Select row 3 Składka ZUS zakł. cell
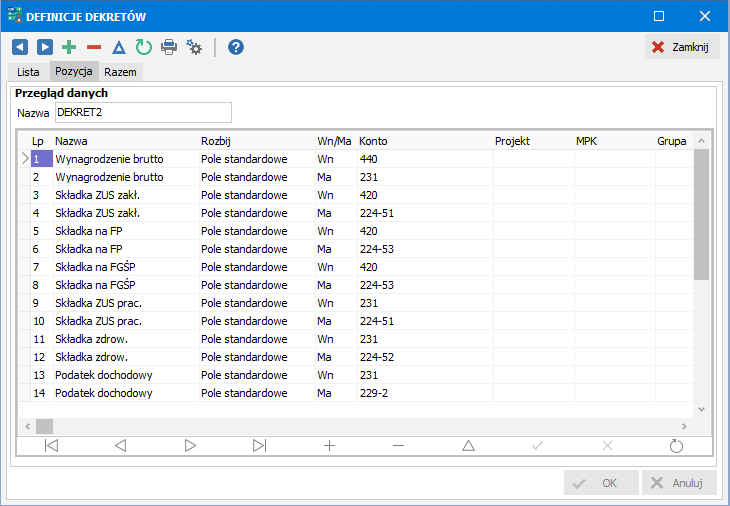 click(x=126, y=195)
